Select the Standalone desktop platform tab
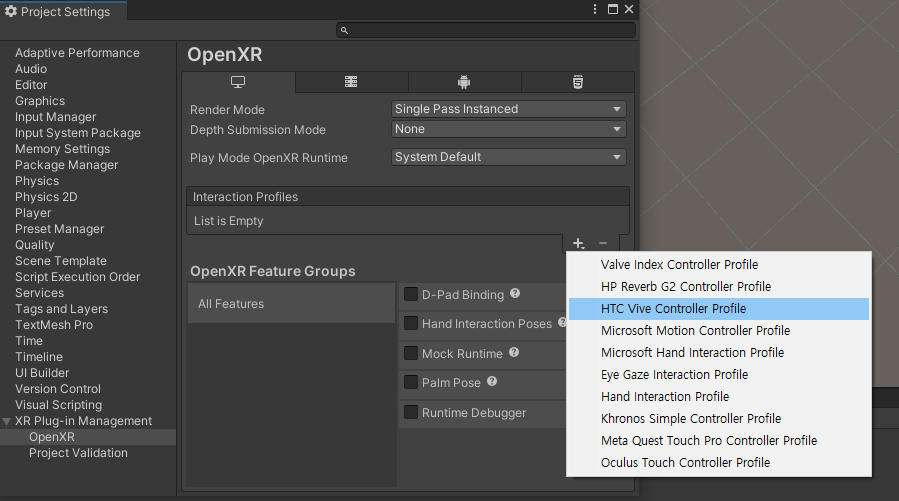The height and width of the screenshot is (501, 899). 238,82
